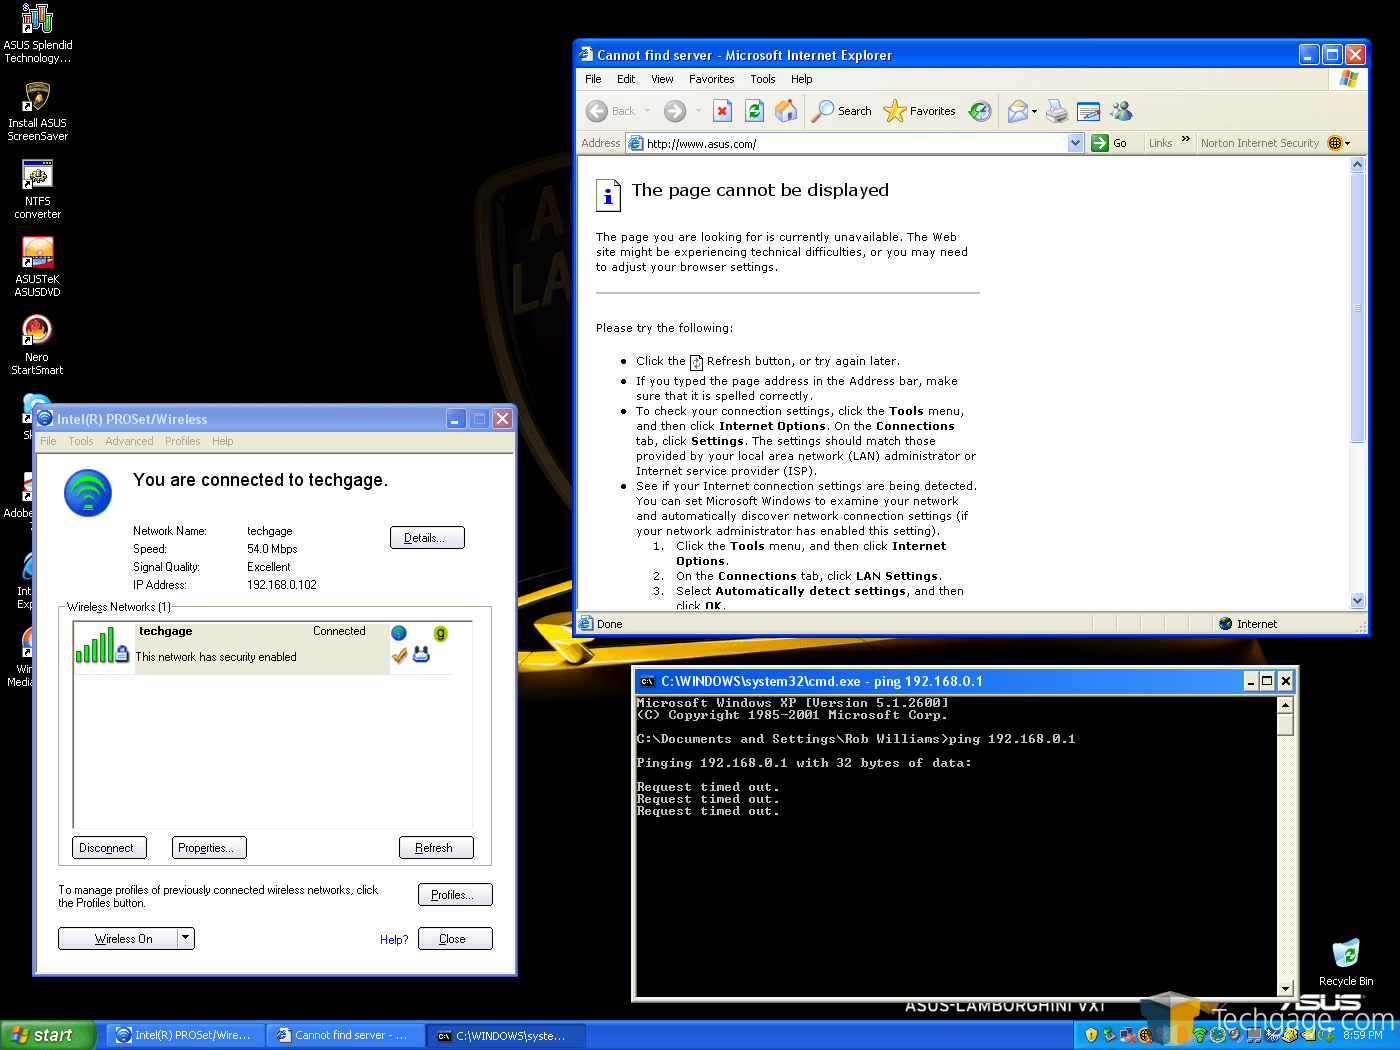Viewport: 1400px width, 1050px height.
Task: Select the Install ASUS ScreenSaver desktop icon
Action: pyautogui.click(x=37, y=112)
